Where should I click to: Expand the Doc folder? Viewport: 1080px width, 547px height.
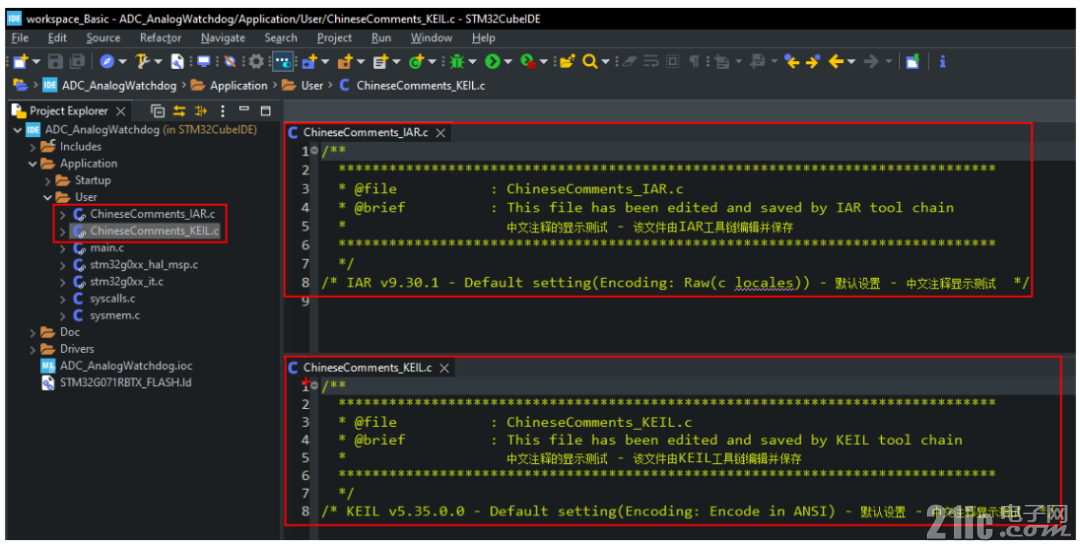pos(32,333)
